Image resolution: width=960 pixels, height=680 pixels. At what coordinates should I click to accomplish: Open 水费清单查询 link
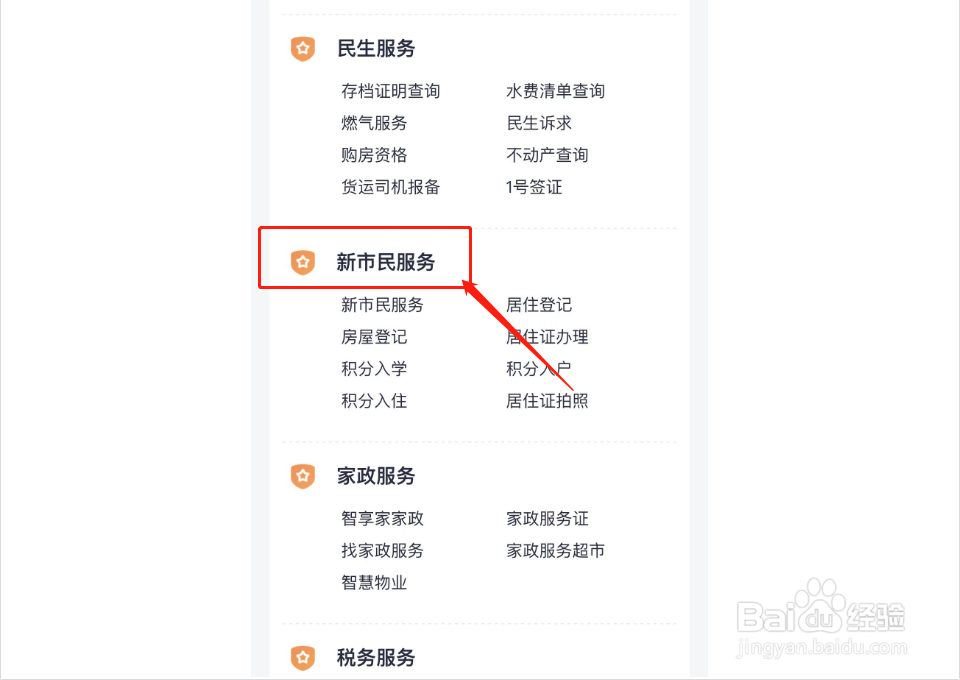(555, 91)
